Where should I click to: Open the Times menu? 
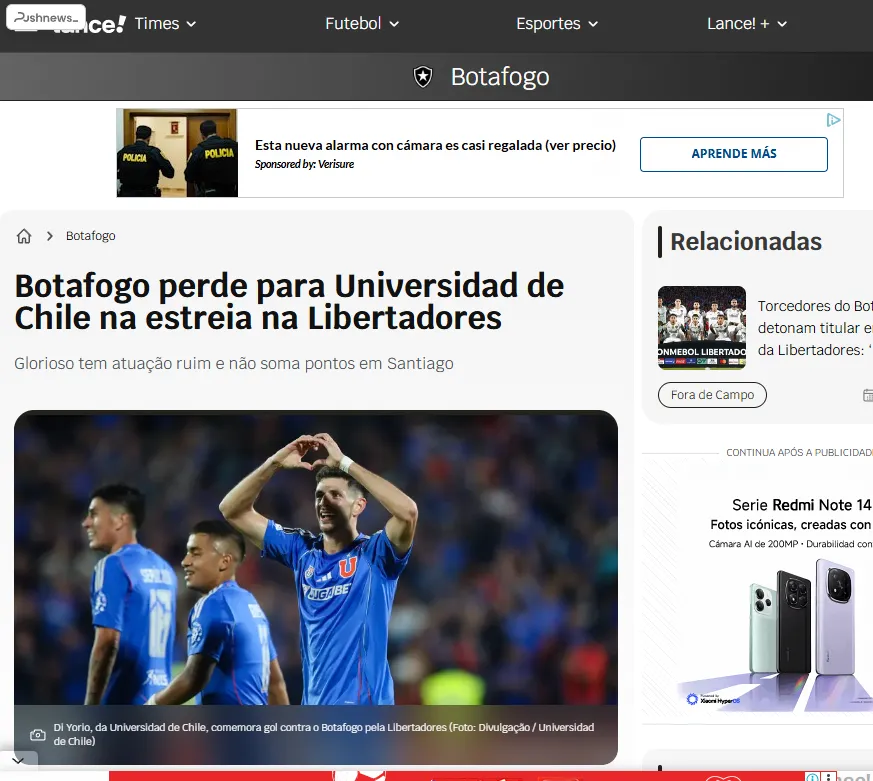click(164, 23)
